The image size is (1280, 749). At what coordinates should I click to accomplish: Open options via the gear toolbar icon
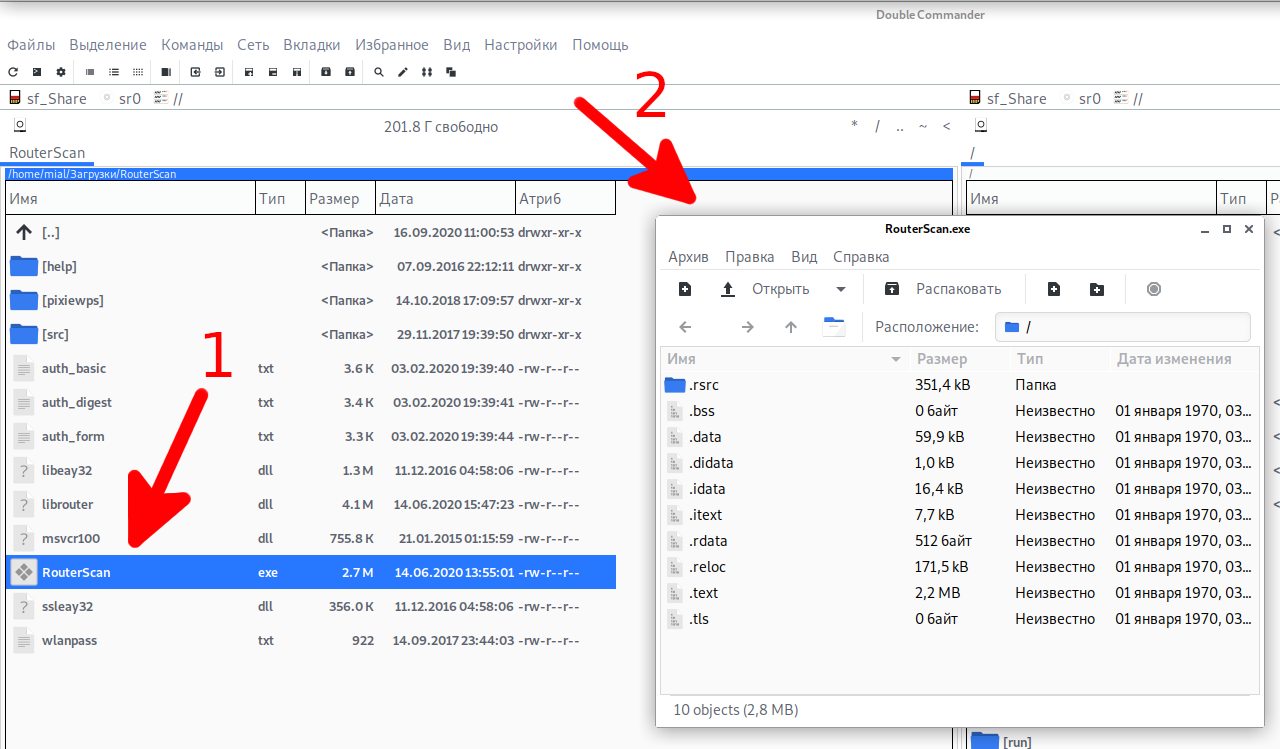click(61, 72)
